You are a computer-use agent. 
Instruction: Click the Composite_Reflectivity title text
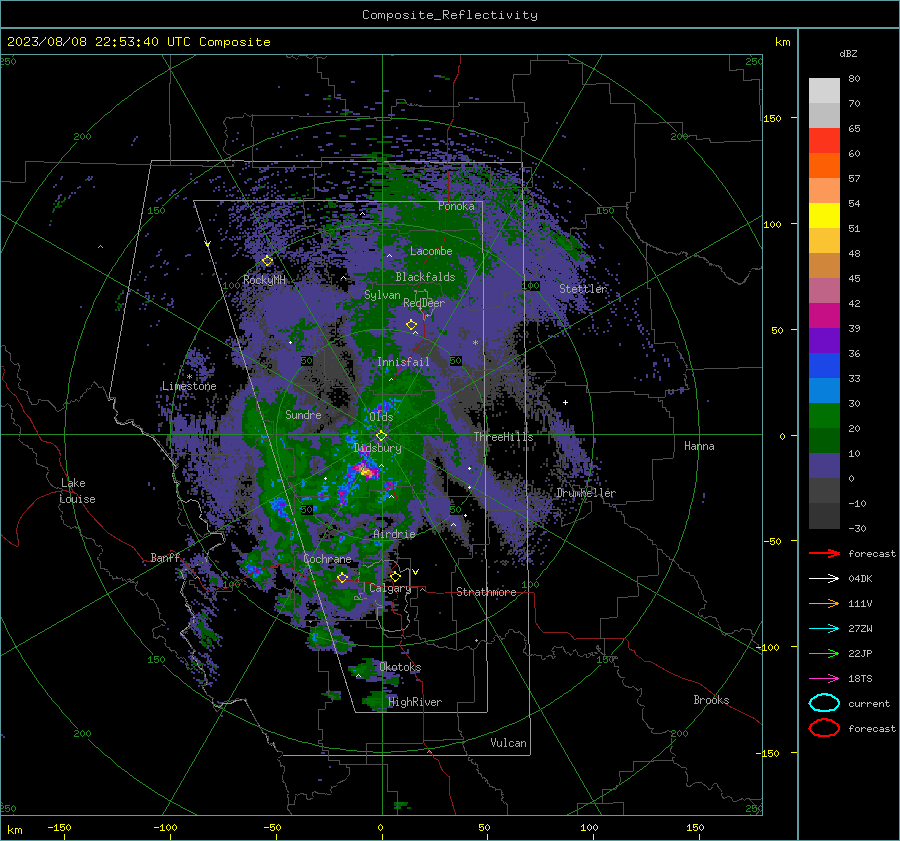coord(449,15)
